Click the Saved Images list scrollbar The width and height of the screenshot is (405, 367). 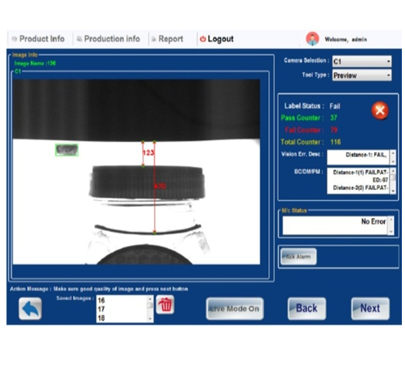coord(150,309)
